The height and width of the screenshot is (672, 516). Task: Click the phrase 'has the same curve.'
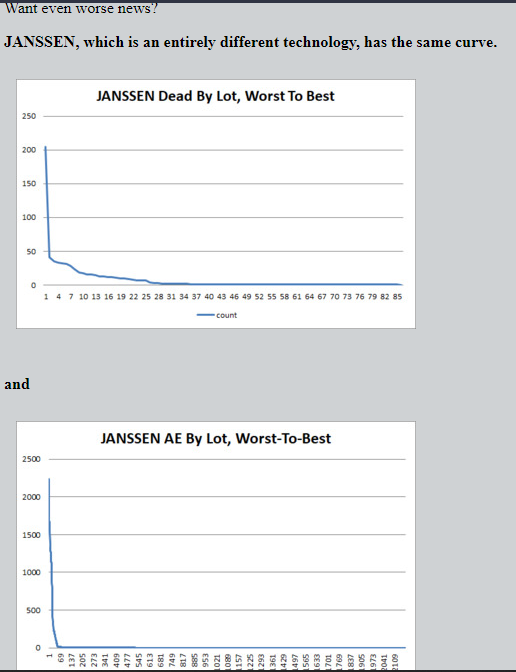(431, 42)
